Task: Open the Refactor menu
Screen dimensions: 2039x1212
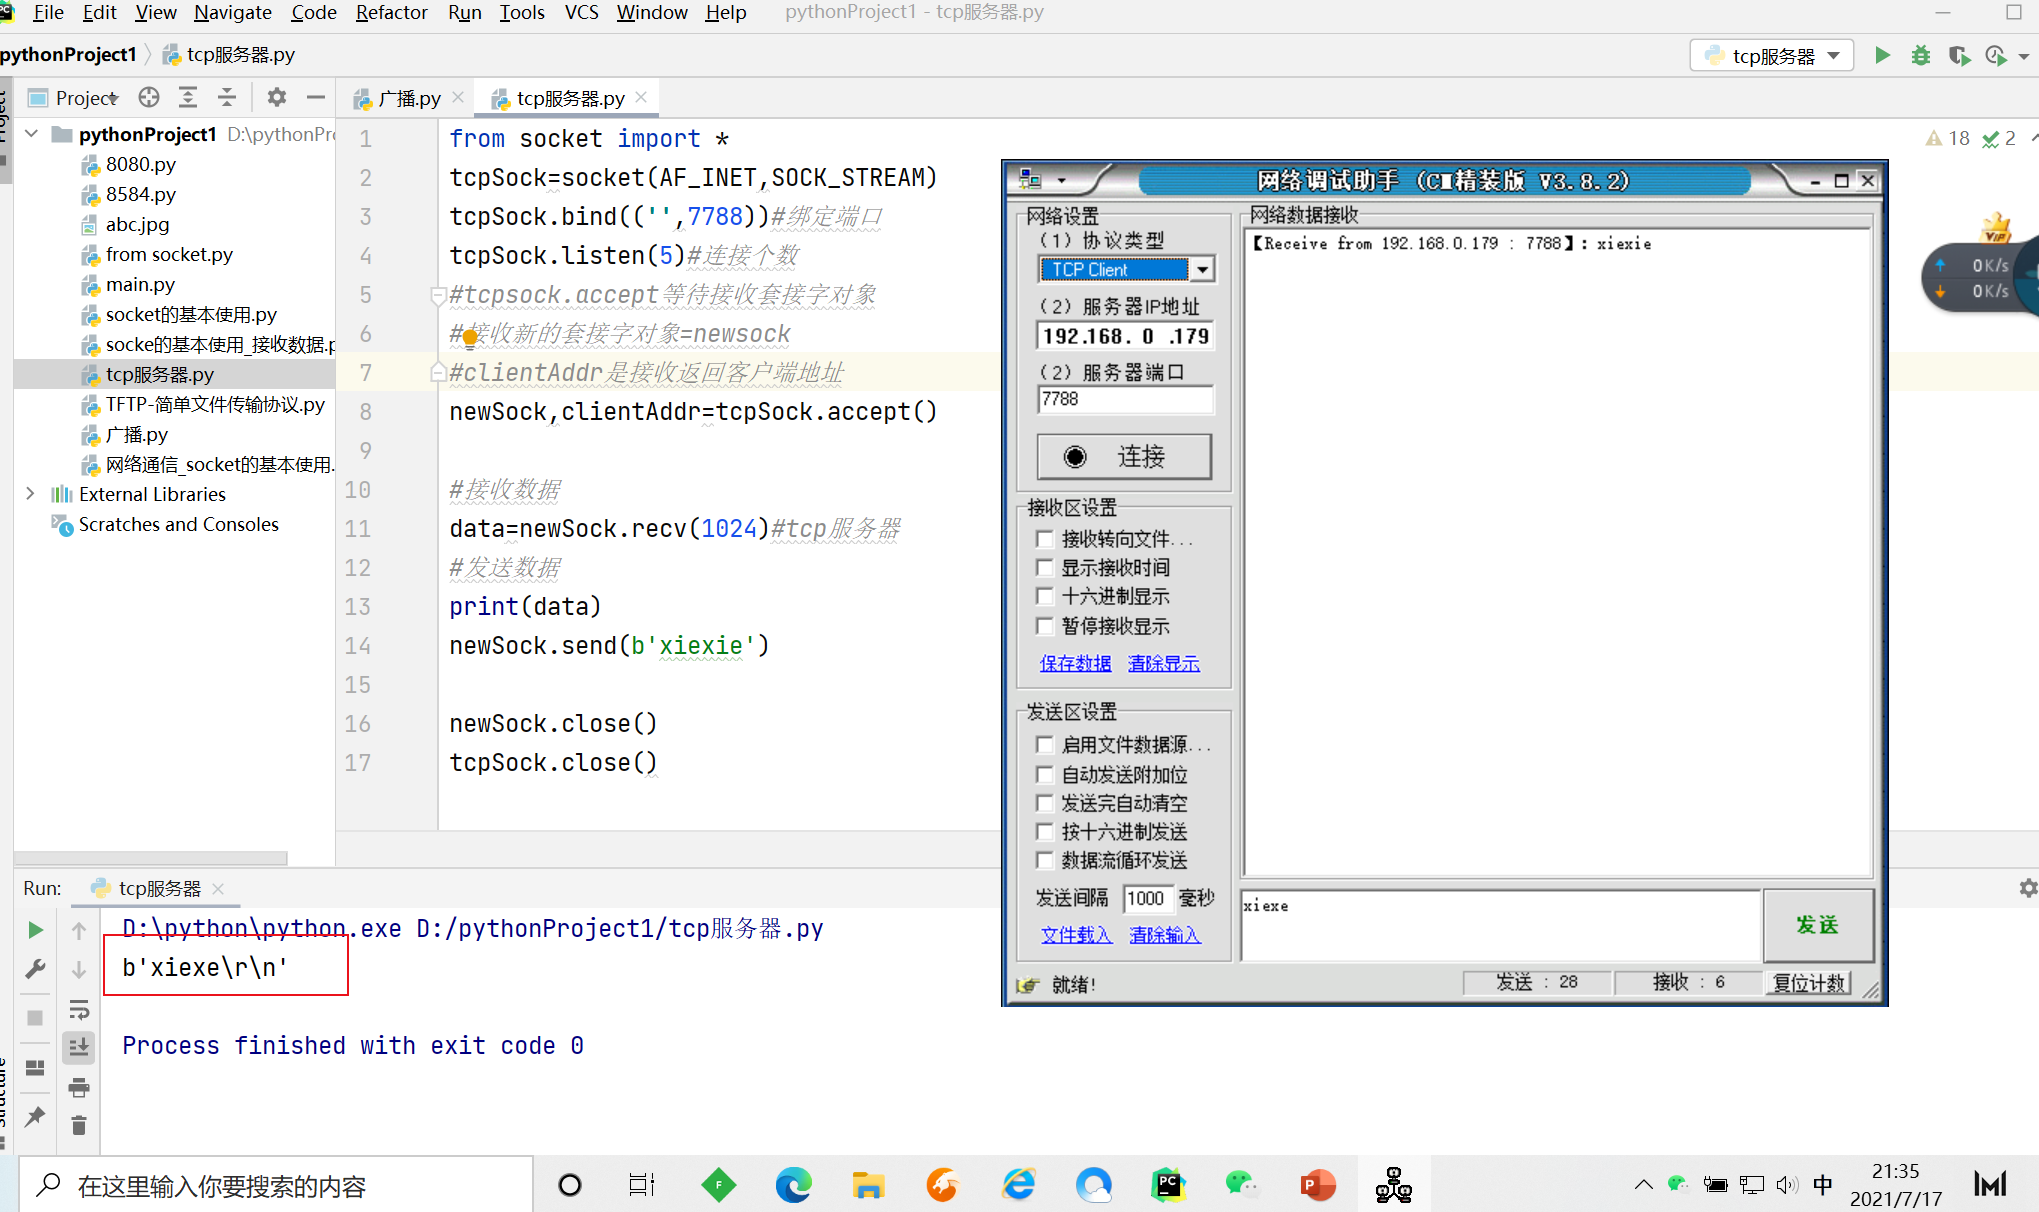Action: (x=391, y=13)
